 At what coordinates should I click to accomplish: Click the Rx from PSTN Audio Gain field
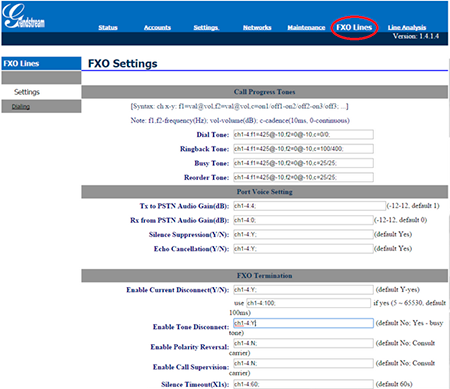point(303,220)
